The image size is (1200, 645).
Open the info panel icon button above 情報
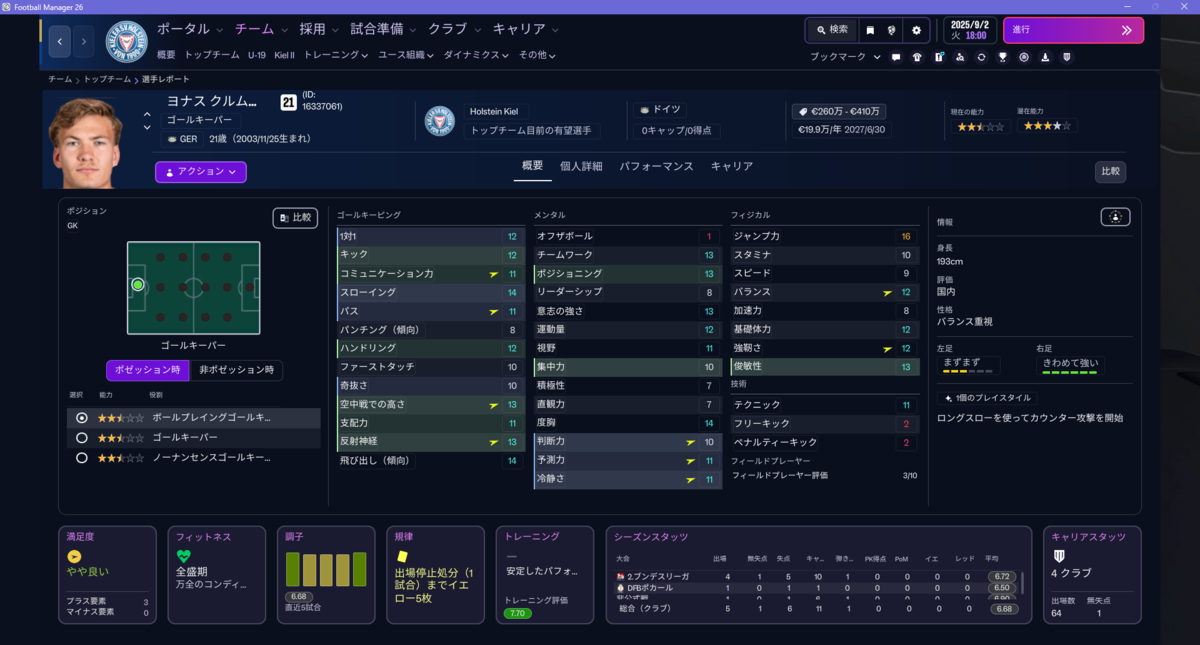click(x=1116, y=217)
